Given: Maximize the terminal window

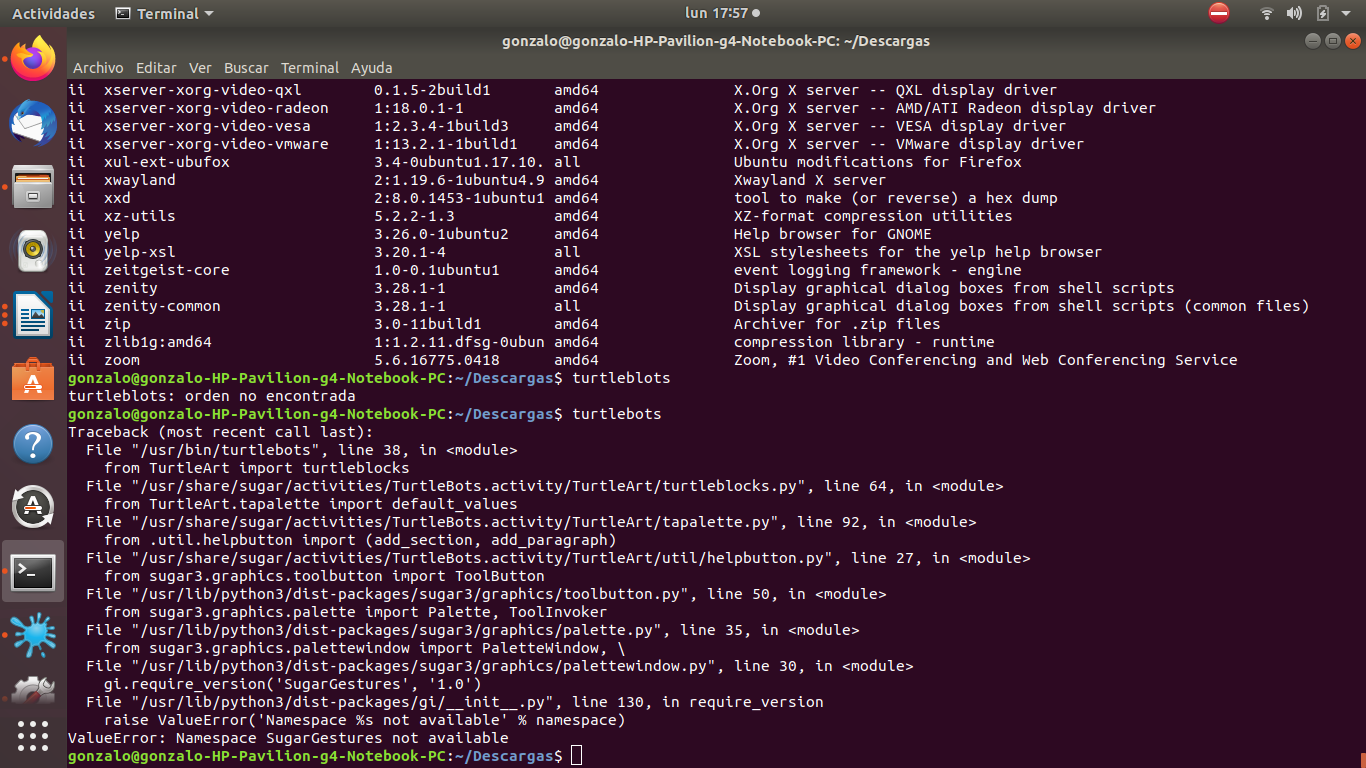Looking at the screenshot, I should click(x=1332, y=41).
